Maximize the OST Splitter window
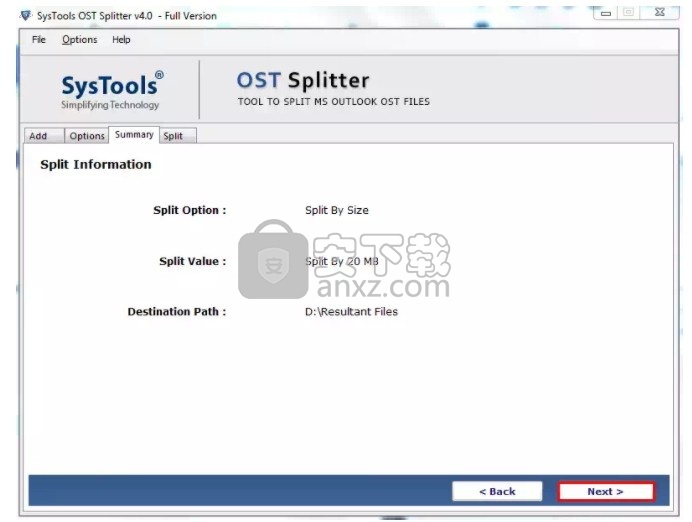The height and width of the screenshot is (522, 692). click(628, 12)
